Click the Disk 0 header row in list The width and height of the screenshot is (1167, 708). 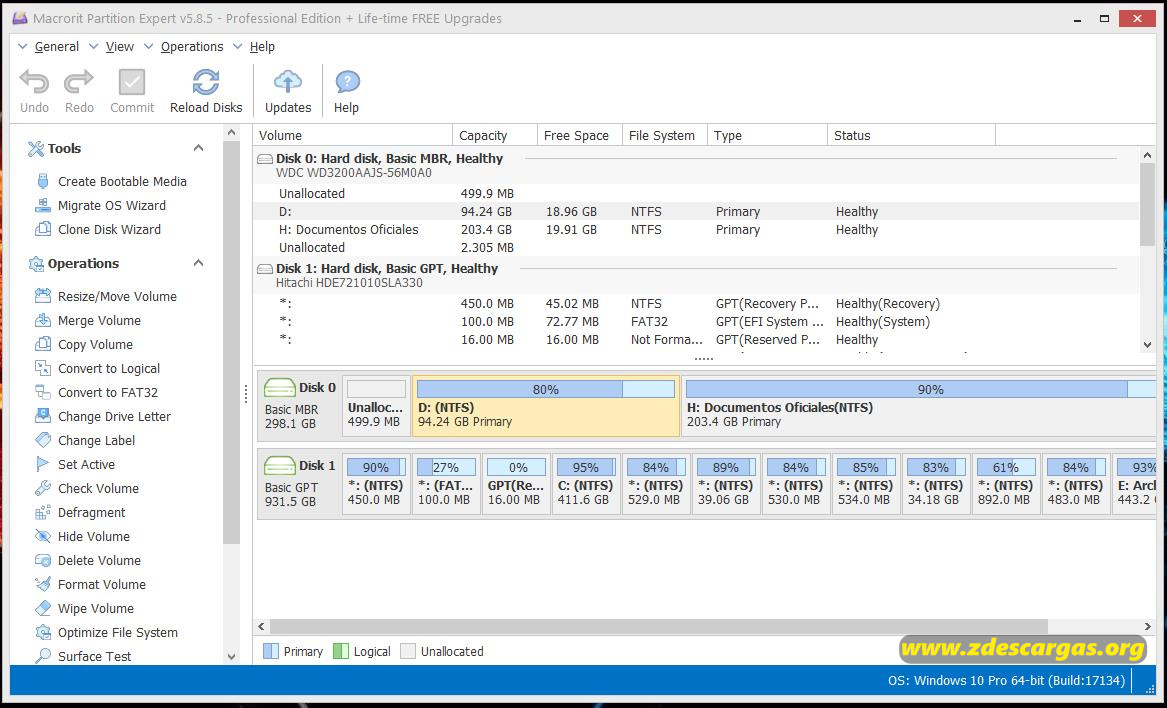(696, 165)
